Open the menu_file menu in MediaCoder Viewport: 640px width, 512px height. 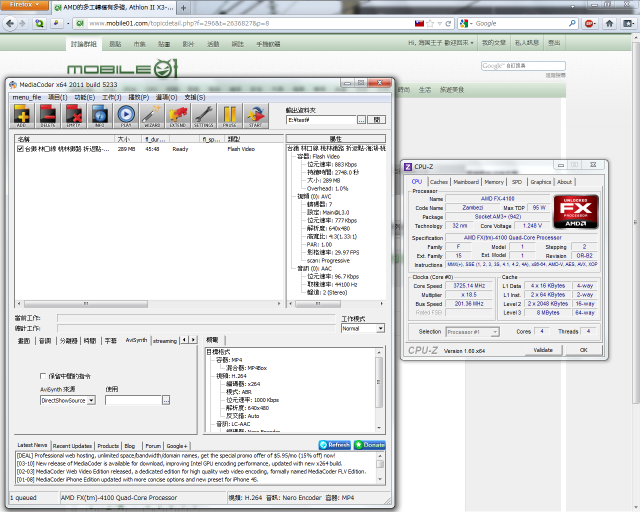click(27, 97)
